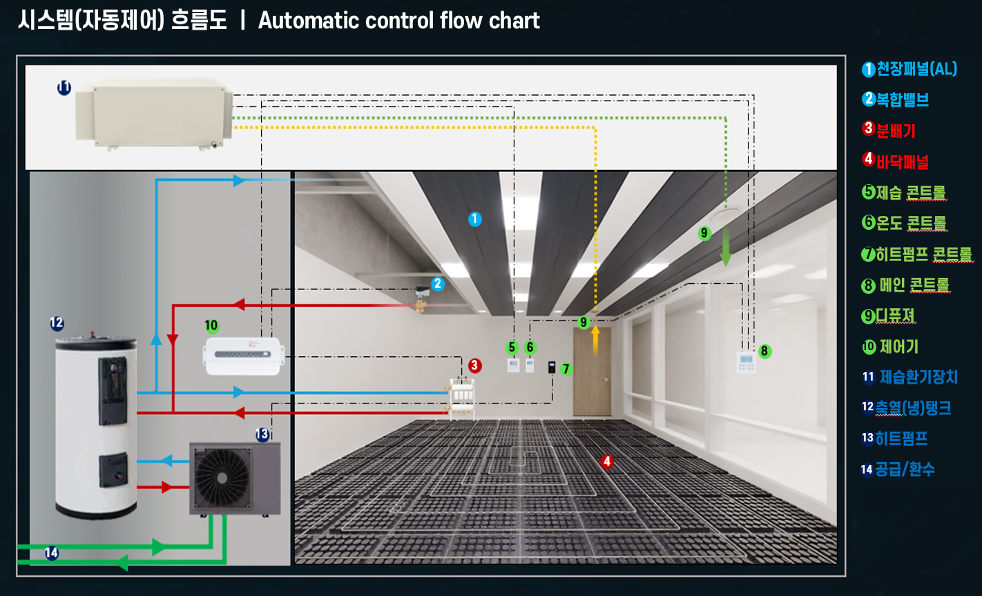
Task: Click the dehumidification control panel numbered 5
Action: [513, 365]
